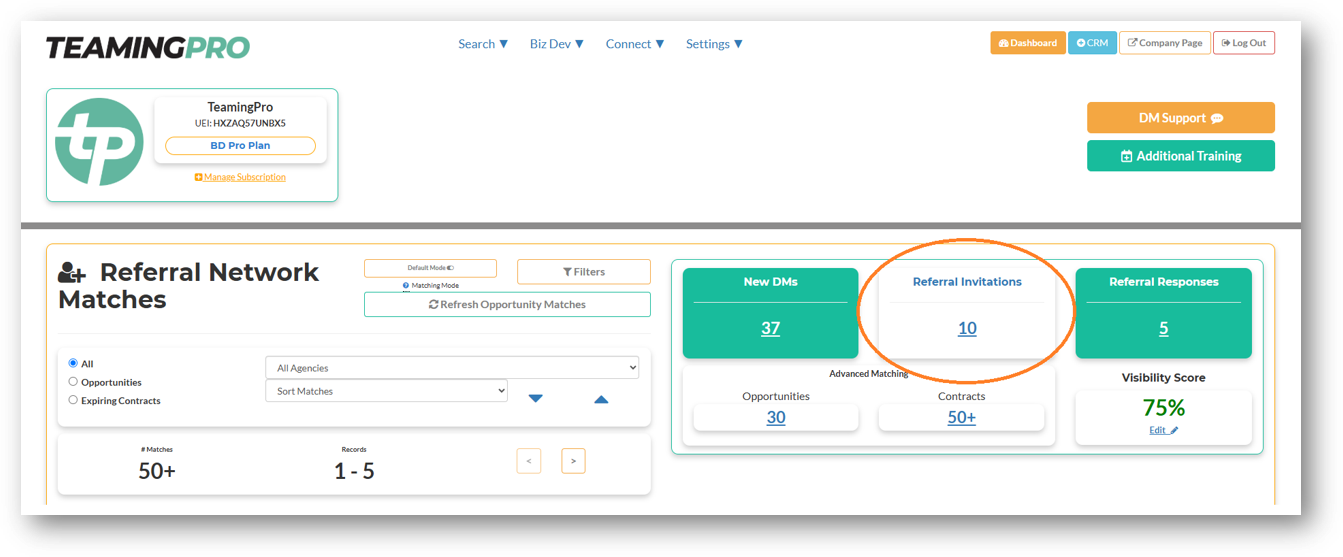
Task: Click the Matching Mode help icon
Action: pyautogui.click(x=406, y=286)
